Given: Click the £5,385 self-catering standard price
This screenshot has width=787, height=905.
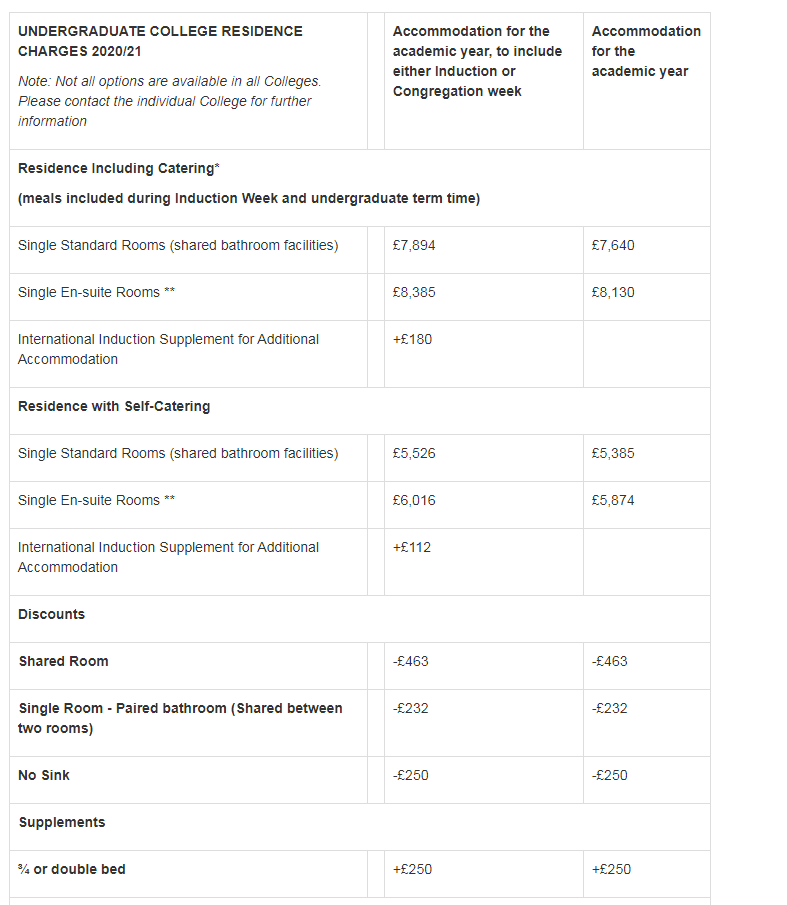Looking at the screenshot, I should coord(612,454).
